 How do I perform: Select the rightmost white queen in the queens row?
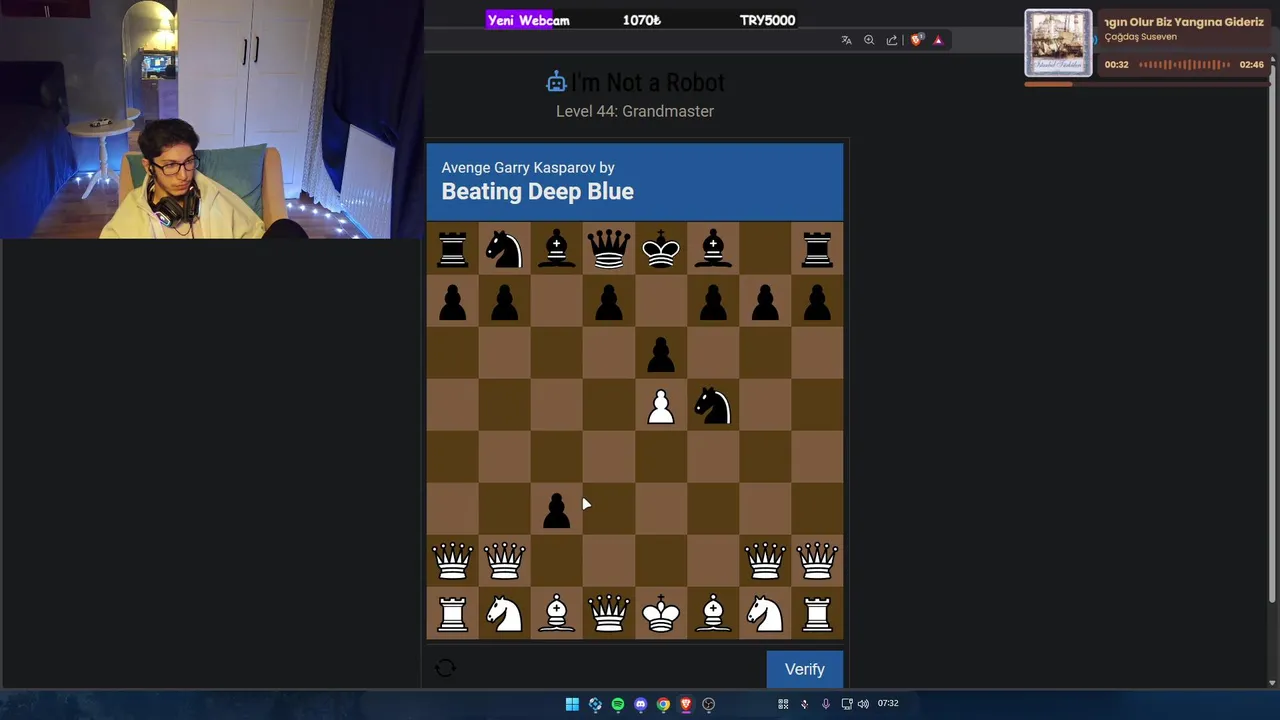[x=817, y=561]
